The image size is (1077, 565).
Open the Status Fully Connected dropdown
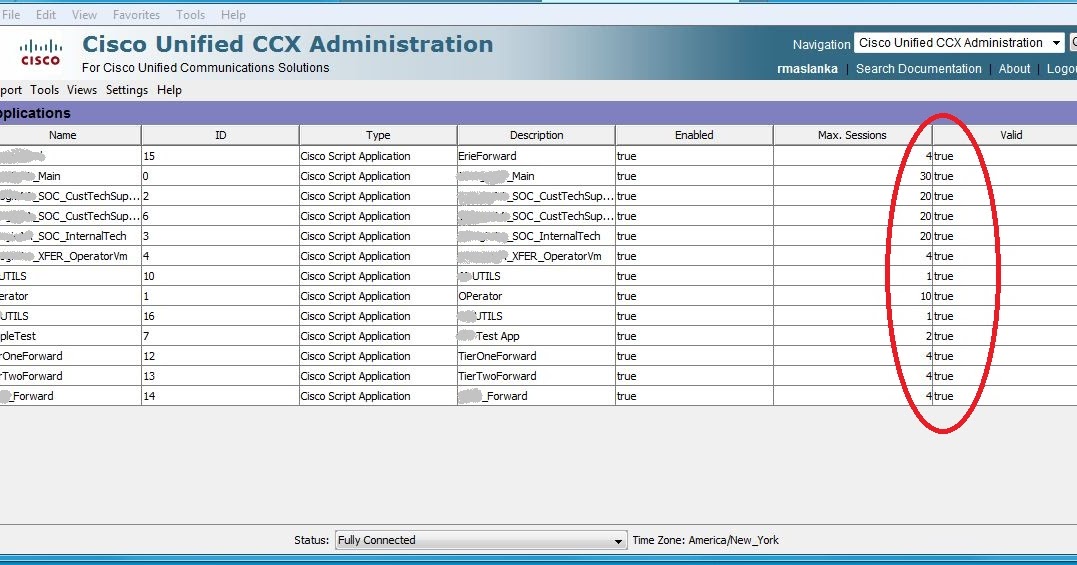481,540
